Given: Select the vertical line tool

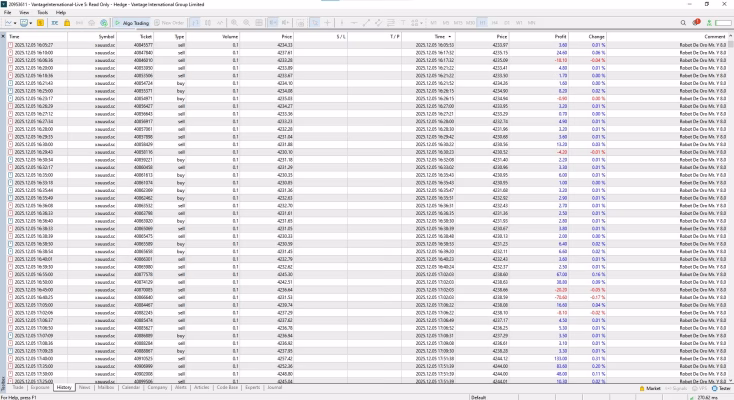Looking at the screenshot, I should pos(342,22).
